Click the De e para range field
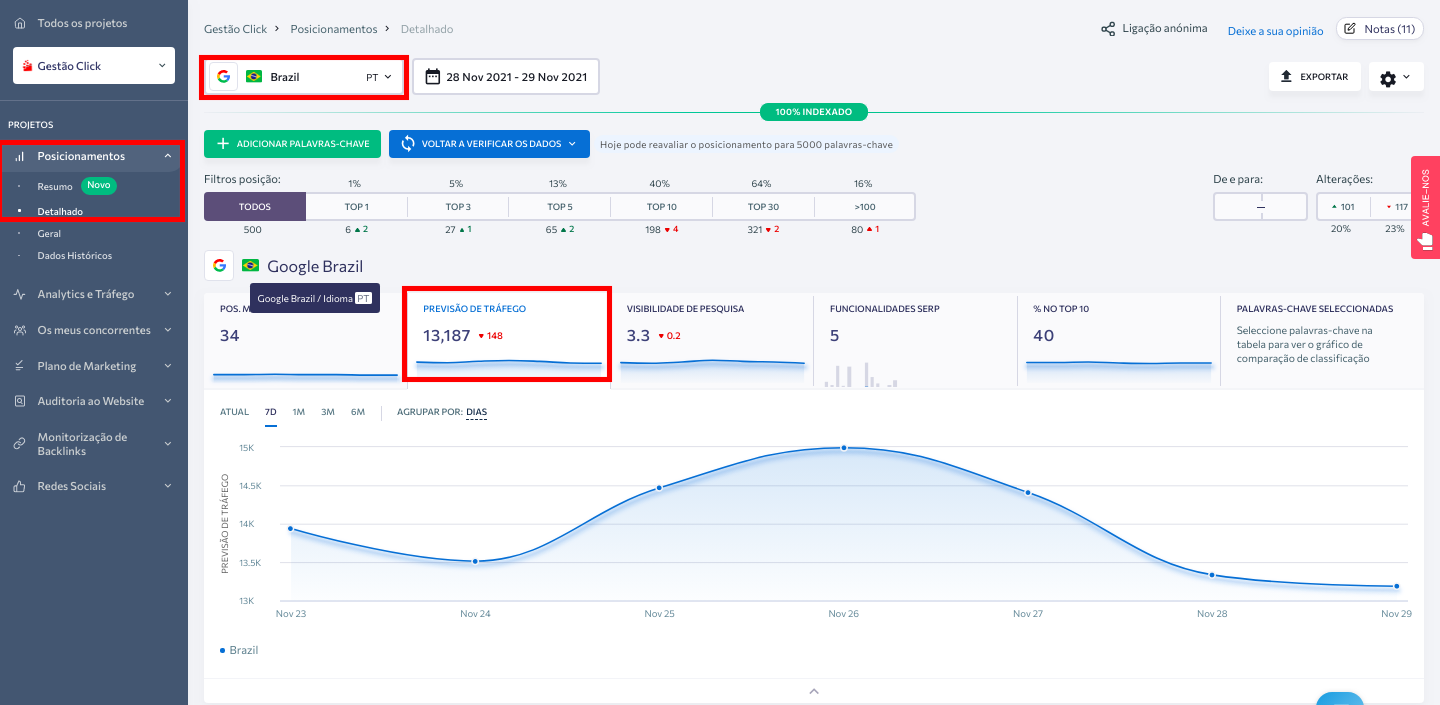1440x705 pixels. [x=1260, y=207]
